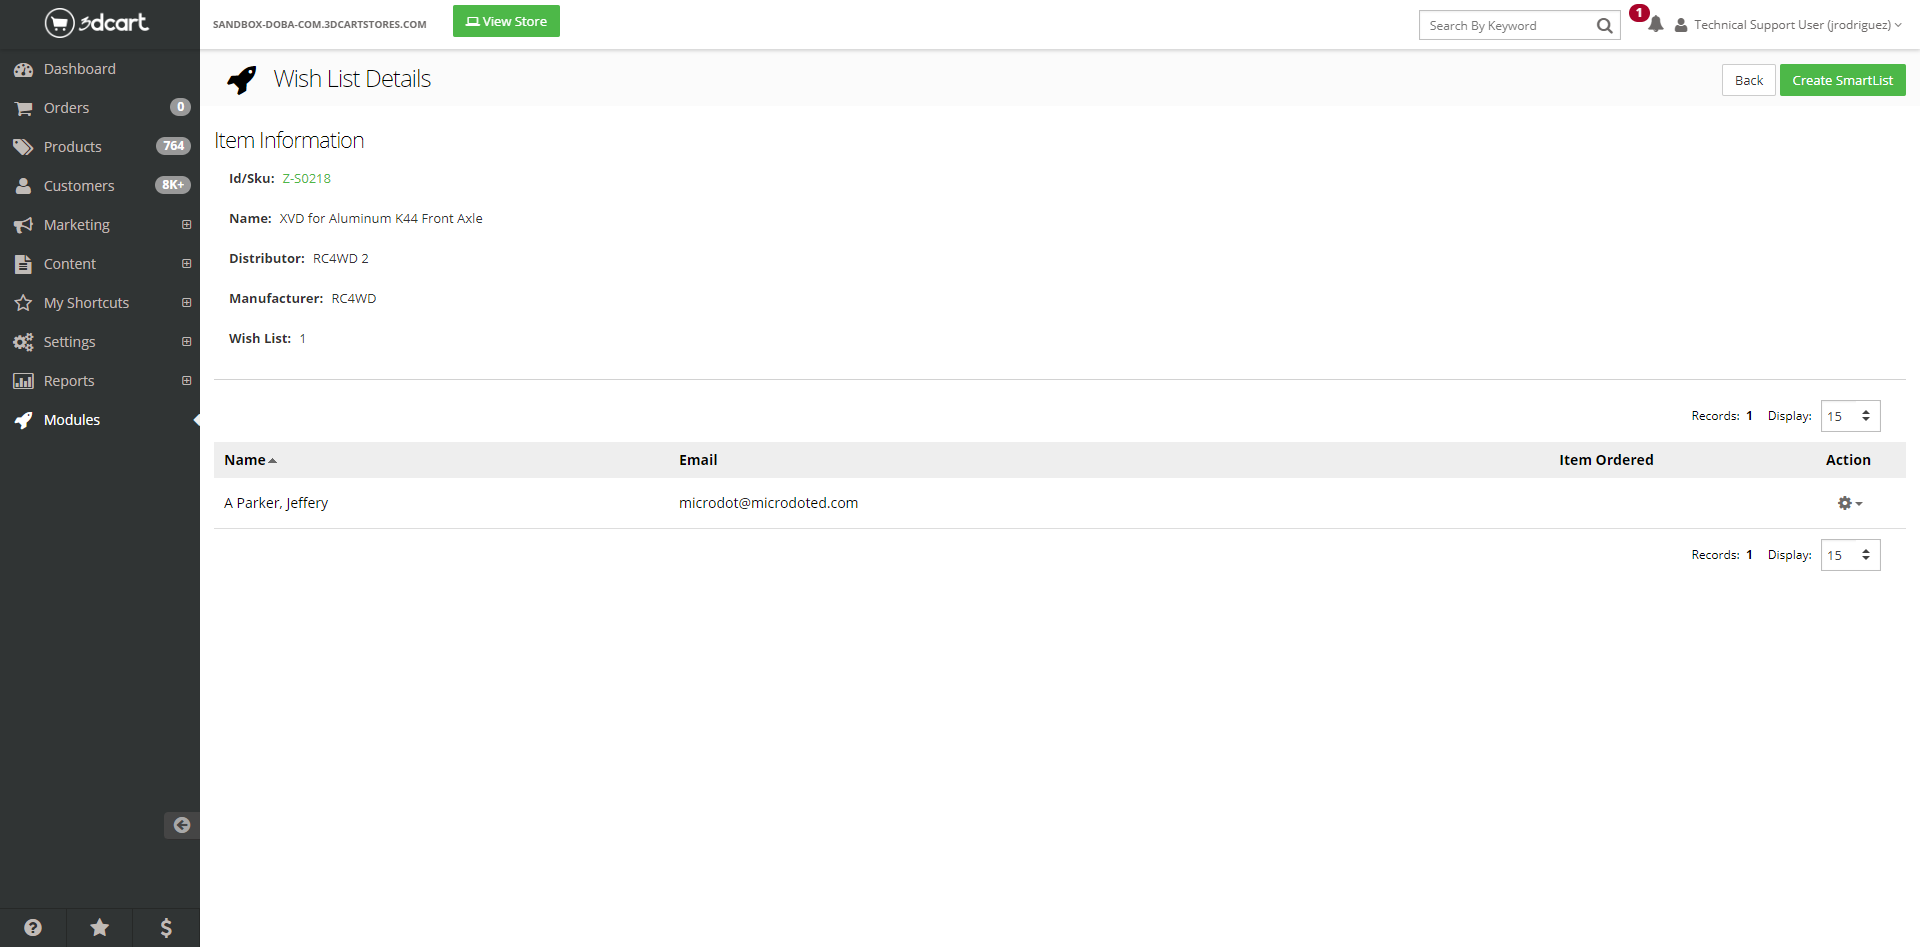This screenshot has width=1920, height=947.
Task: Open the gear action menu for Jeffery
Action: [1849, 503]
